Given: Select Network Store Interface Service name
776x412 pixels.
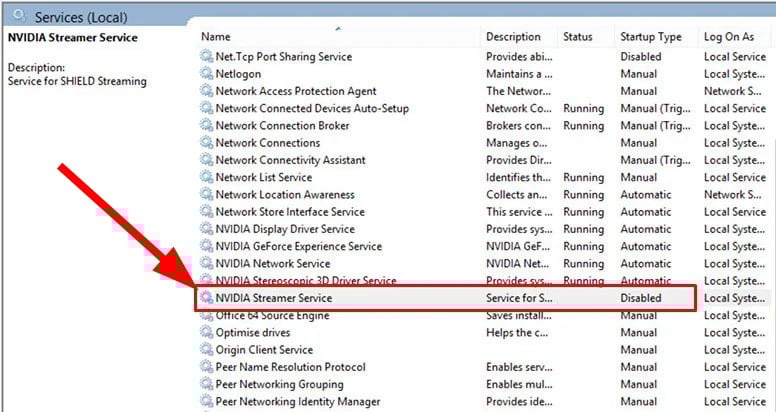Looking at the screenshot, I should point(290,211).
